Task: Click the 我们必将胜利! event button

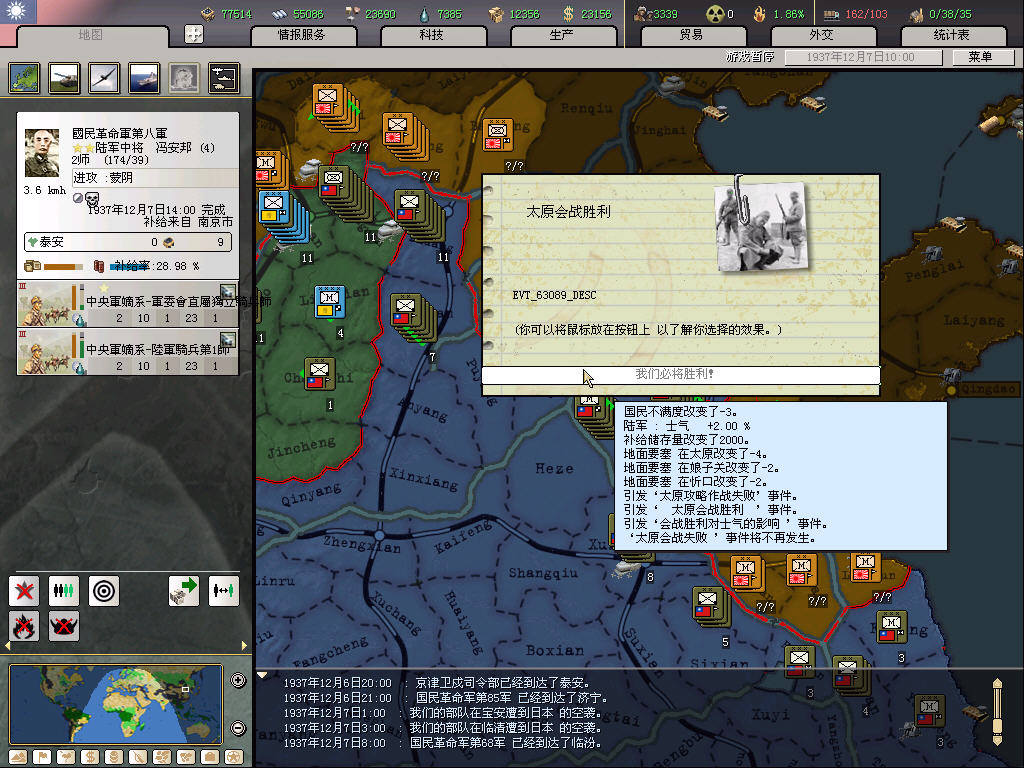Action: click(x=680, y=375)
